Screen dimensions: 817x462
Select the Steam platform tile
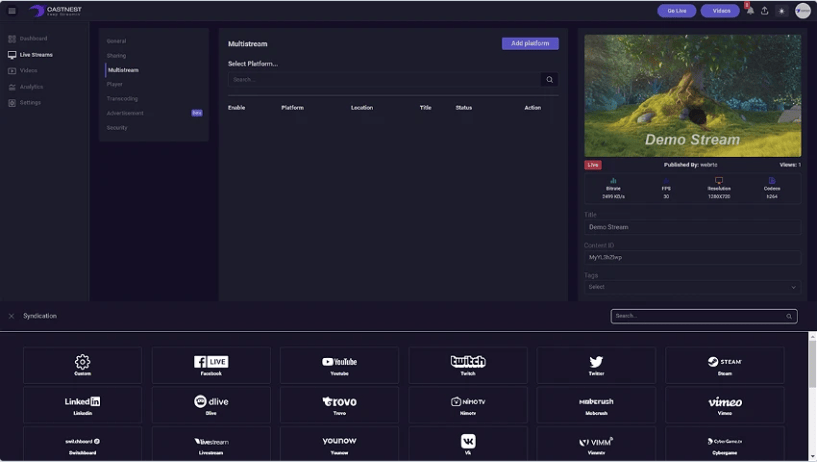click(725, 365)
